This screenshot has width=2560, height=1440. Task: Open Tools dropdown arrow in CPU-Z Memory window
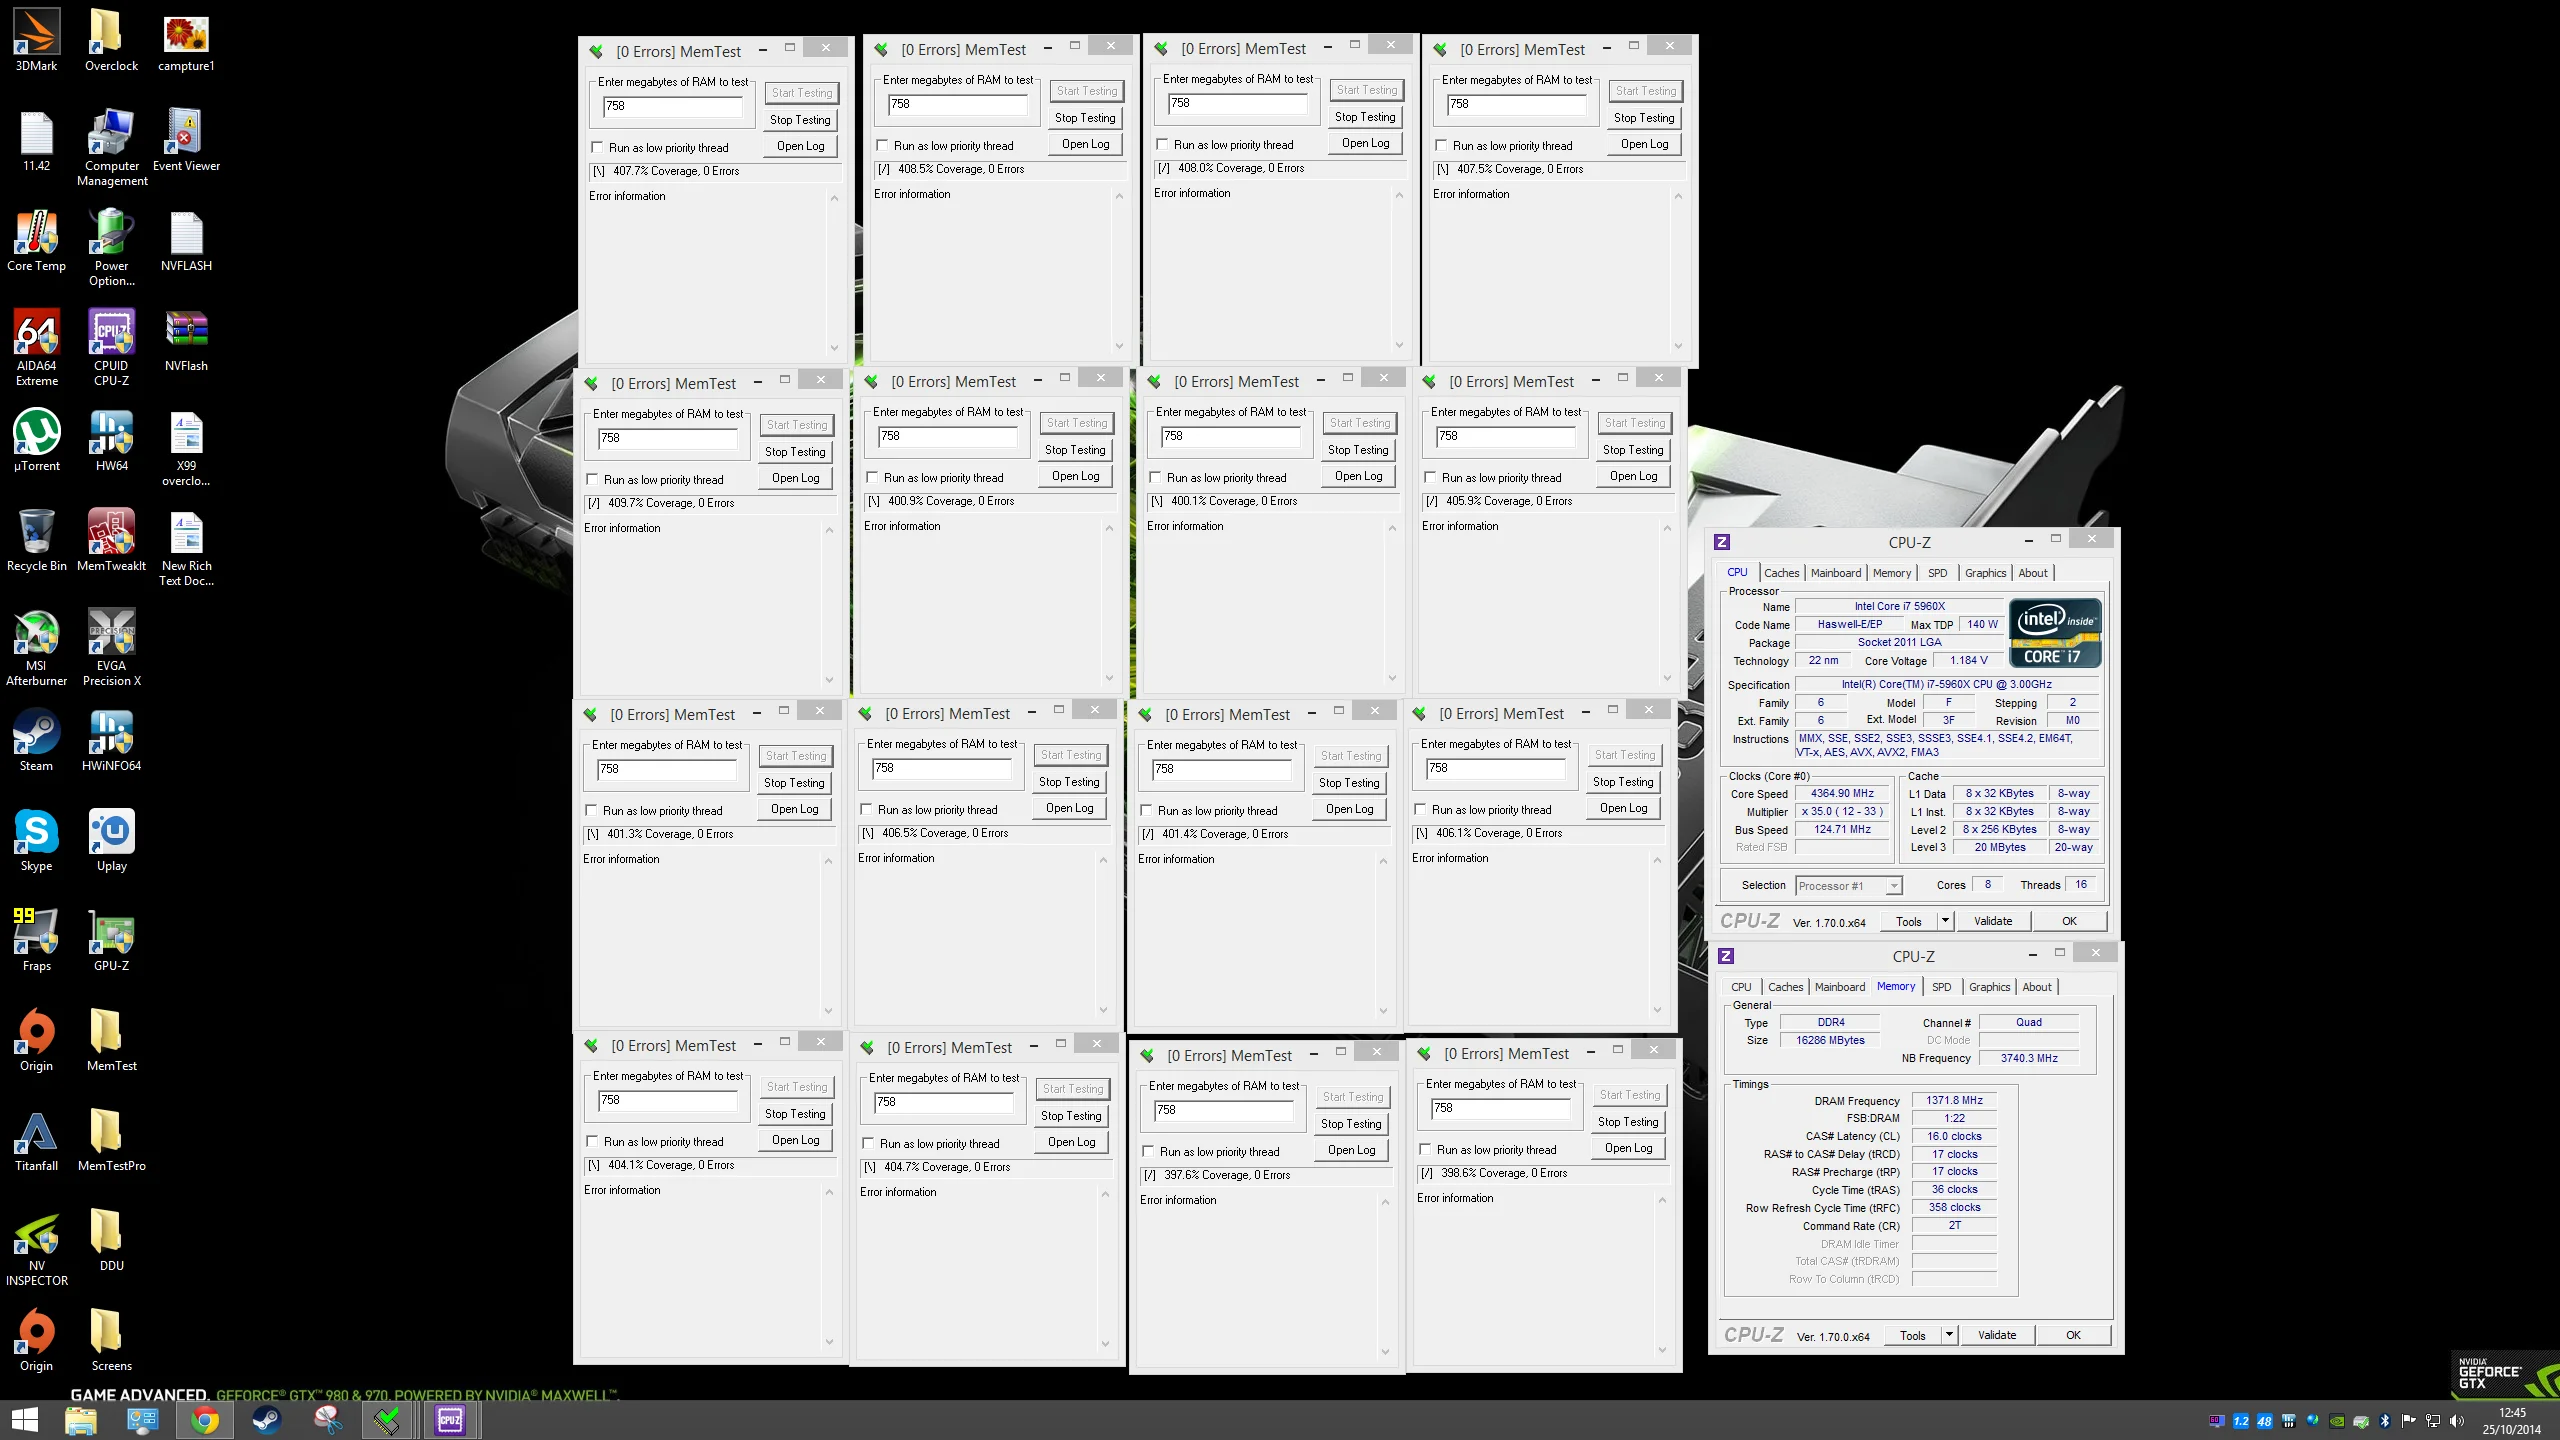[x=1949, y=1335]
